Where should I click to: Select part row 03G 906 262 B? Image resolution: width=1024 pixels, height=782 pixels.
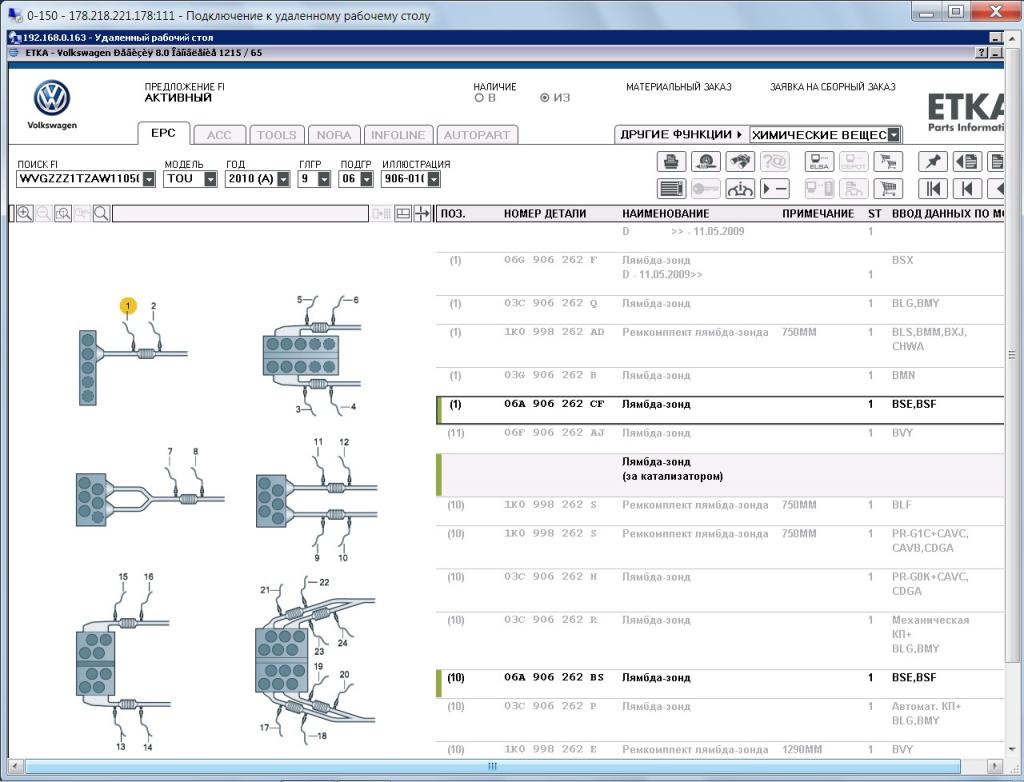(720, 381)
